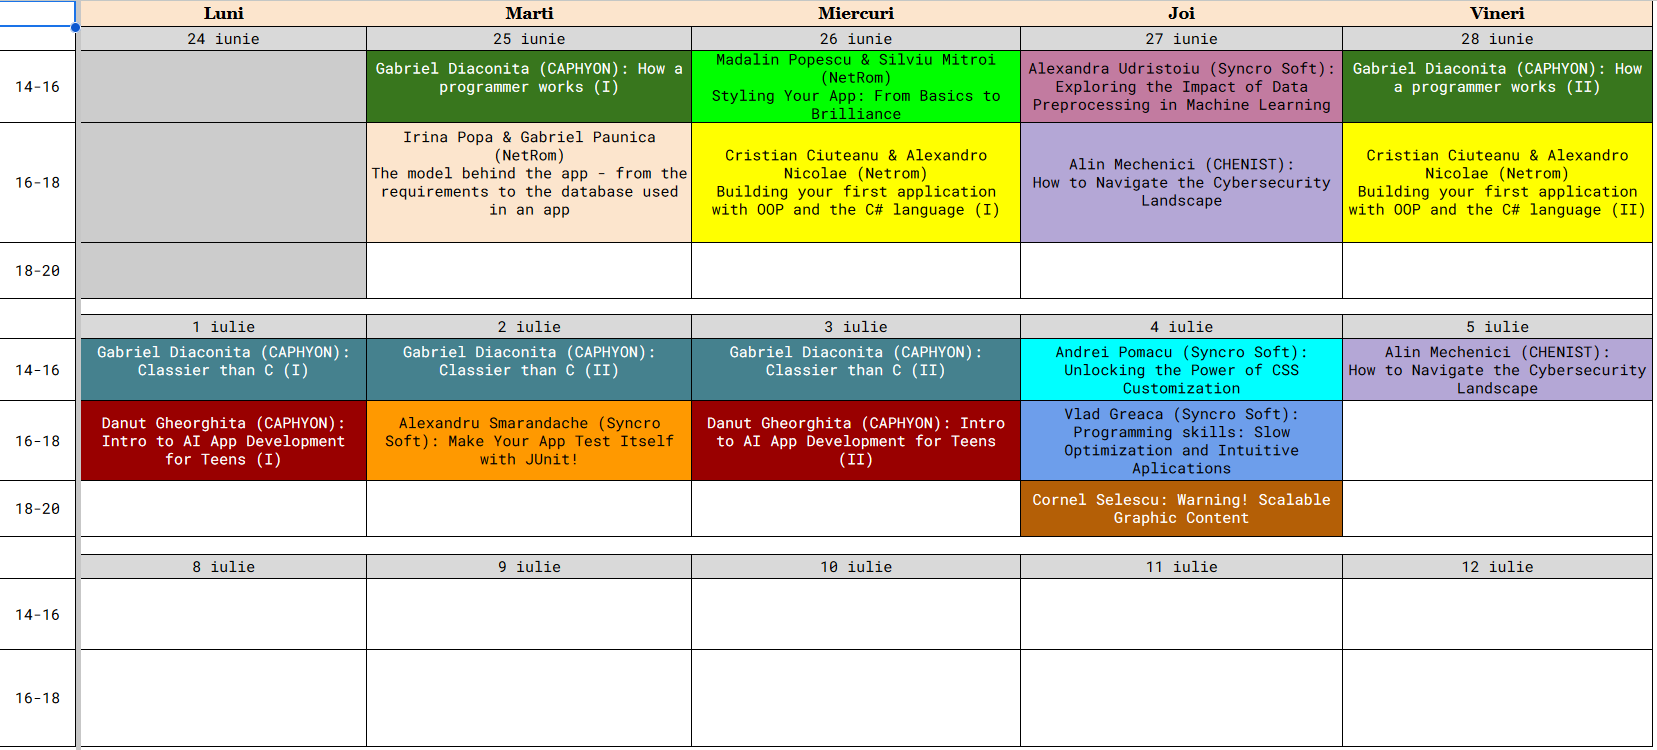This screenshot has height=750, width=1657.
Task: Click the 26 iunie date cell
Action: 856,39
